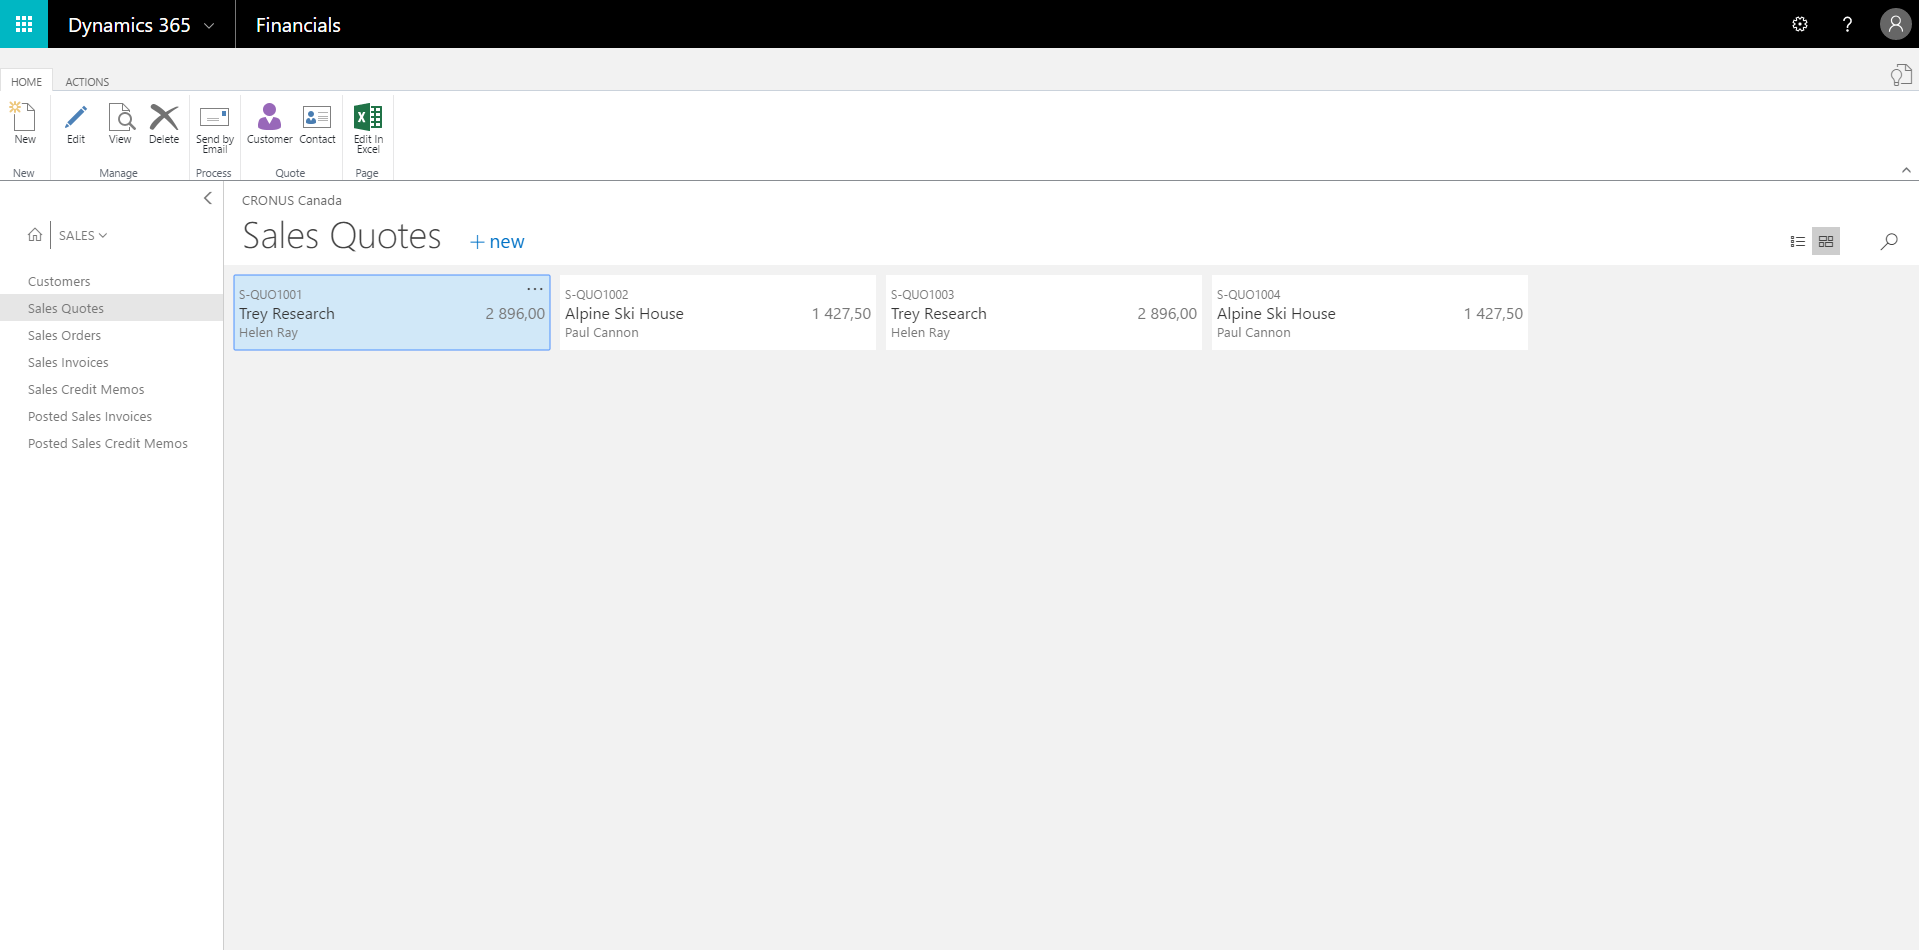This screenshot has height=950, width=1919.
Task: Click the + new link
Action: coord(497,242)
